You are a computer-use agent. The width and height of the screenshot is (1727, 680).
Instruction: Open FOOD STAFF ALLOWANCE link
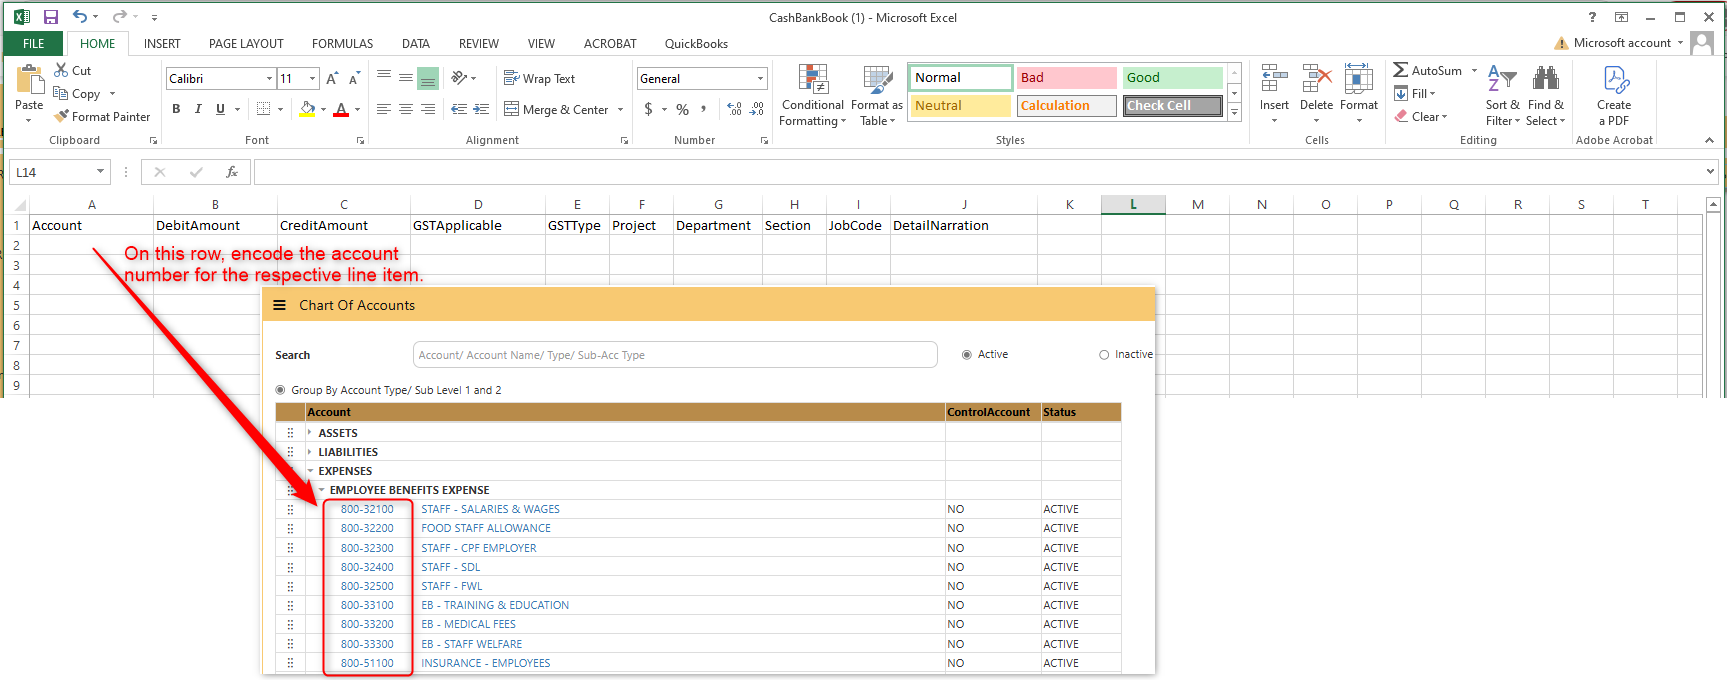pos(486,528)
